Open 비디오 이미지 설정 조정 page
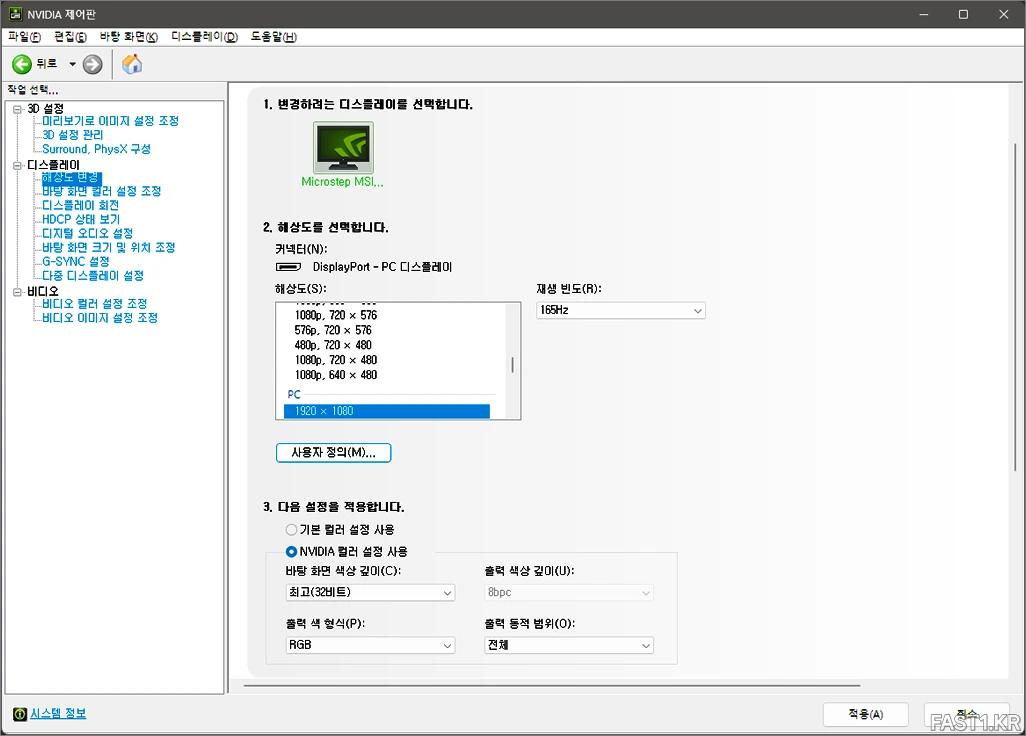 [100, 318]
